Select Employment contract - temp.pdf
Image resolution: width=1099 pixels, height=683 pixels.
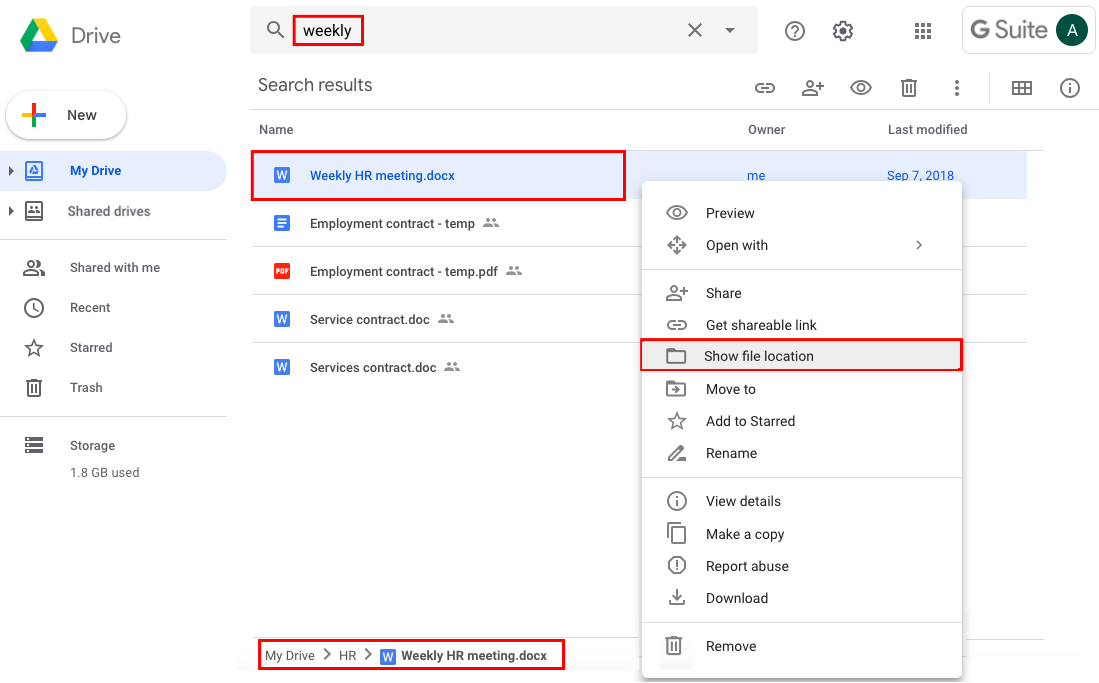tap(404, 271)
